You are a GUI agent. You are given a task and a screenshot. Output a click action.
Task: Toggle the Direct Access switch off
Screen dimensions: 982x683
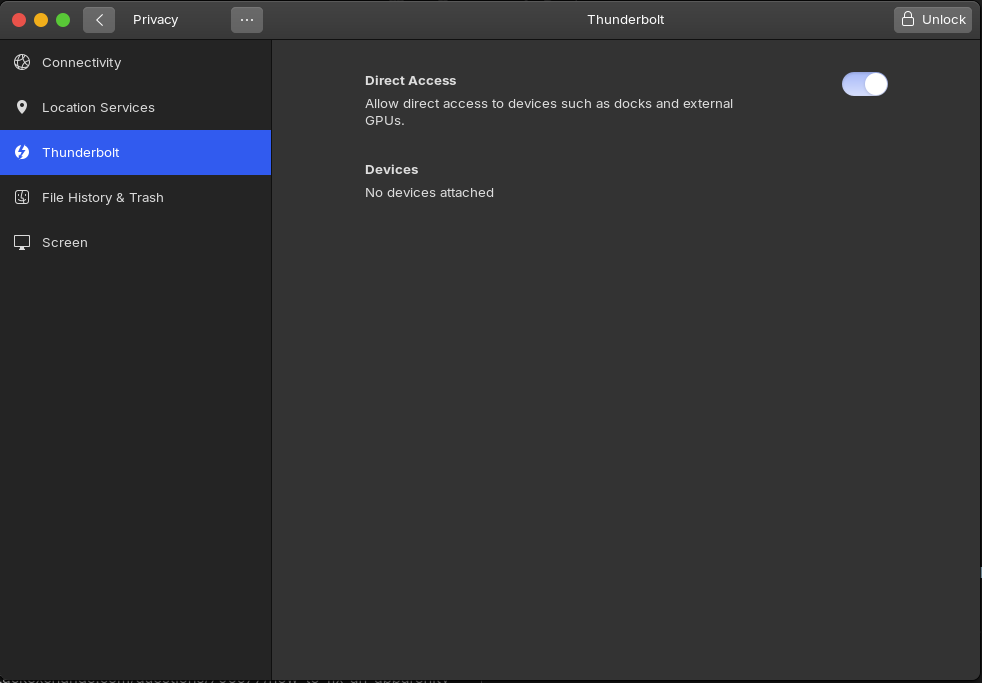[864, 84]
